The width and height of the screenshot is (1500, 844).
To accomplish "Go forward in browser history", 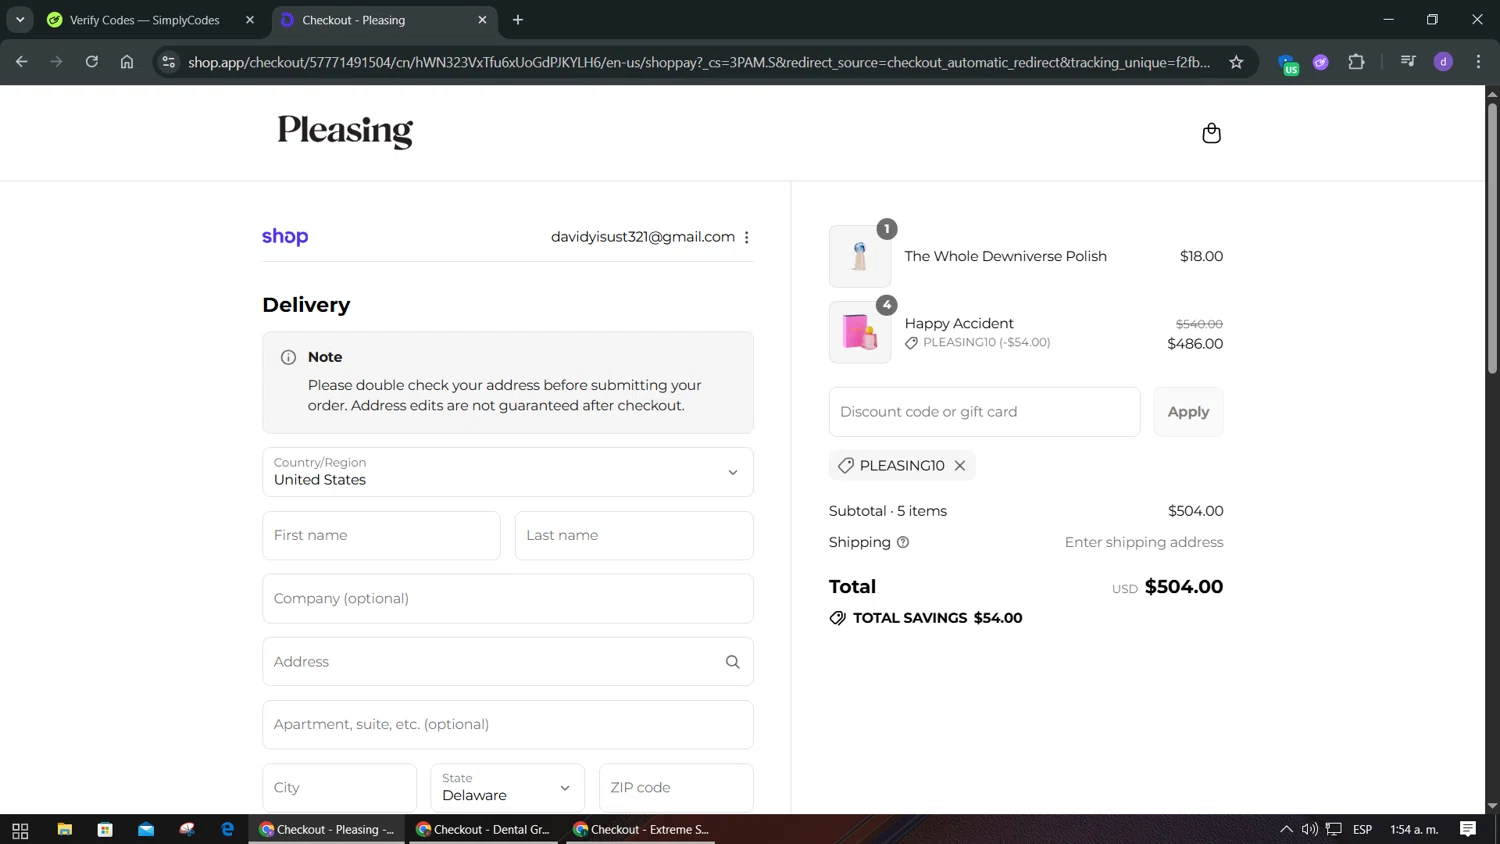I will 57,62.
